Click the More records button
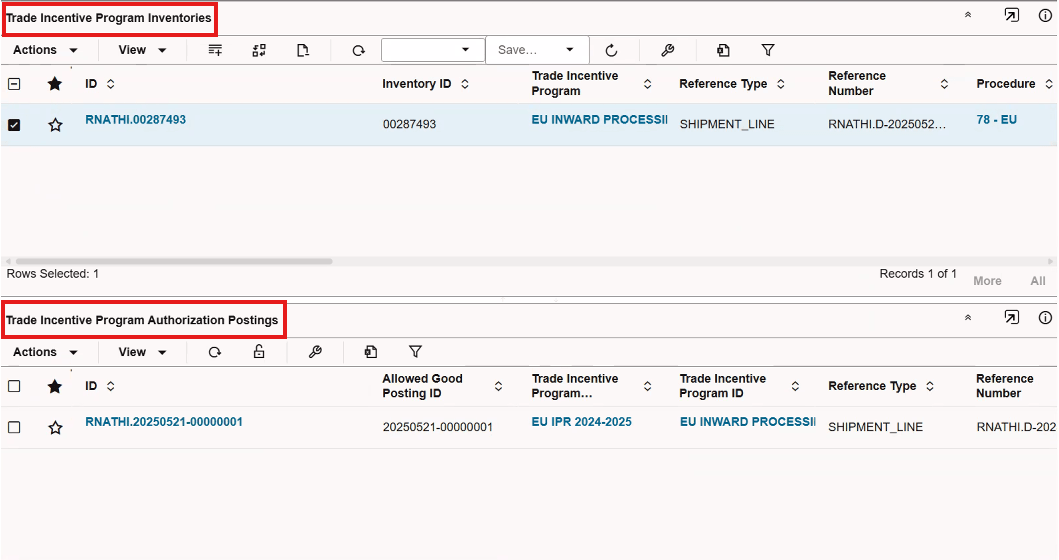 (x=987, y=281)
